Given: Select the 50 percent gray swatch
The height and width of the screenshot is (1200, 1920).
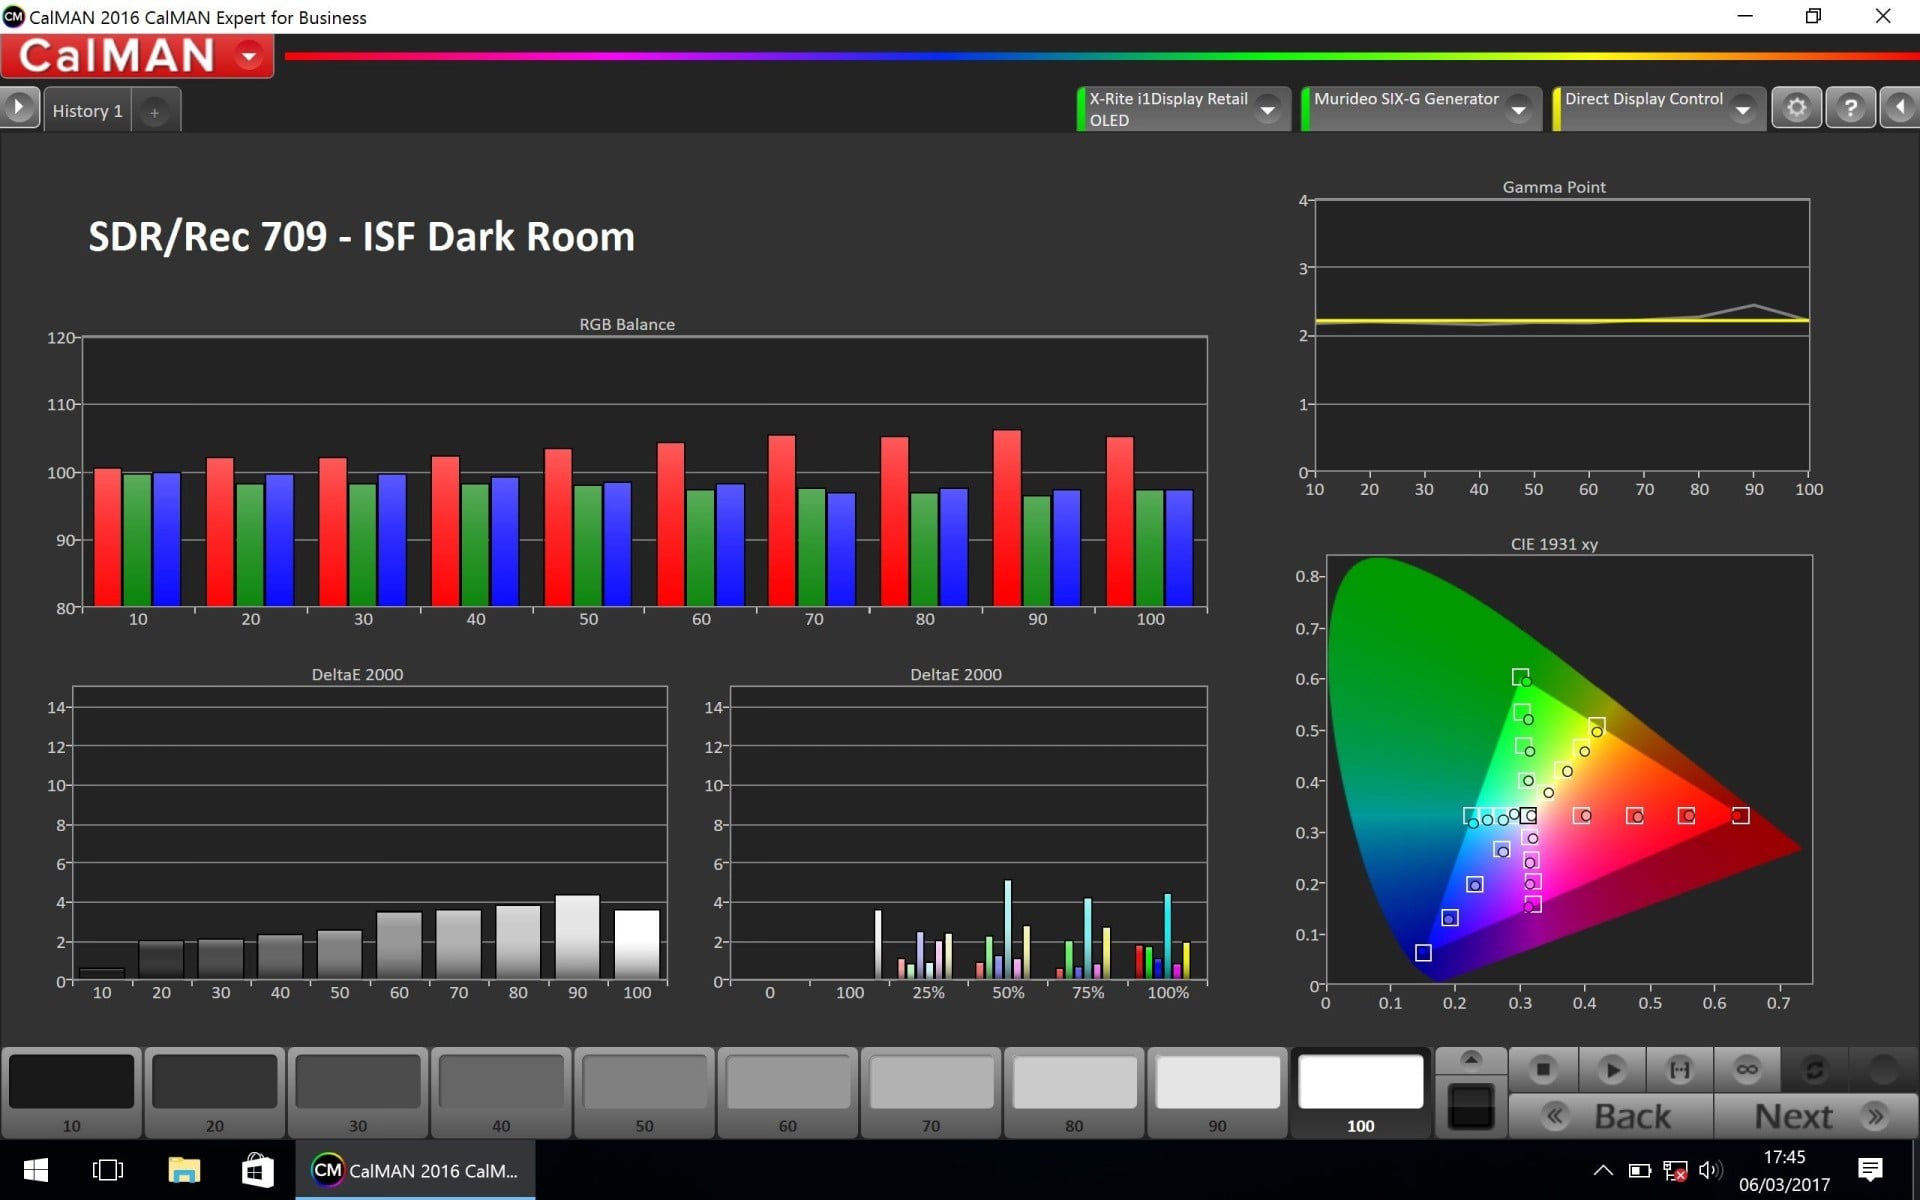Looking at the screenshot, I should point(644,1092).
